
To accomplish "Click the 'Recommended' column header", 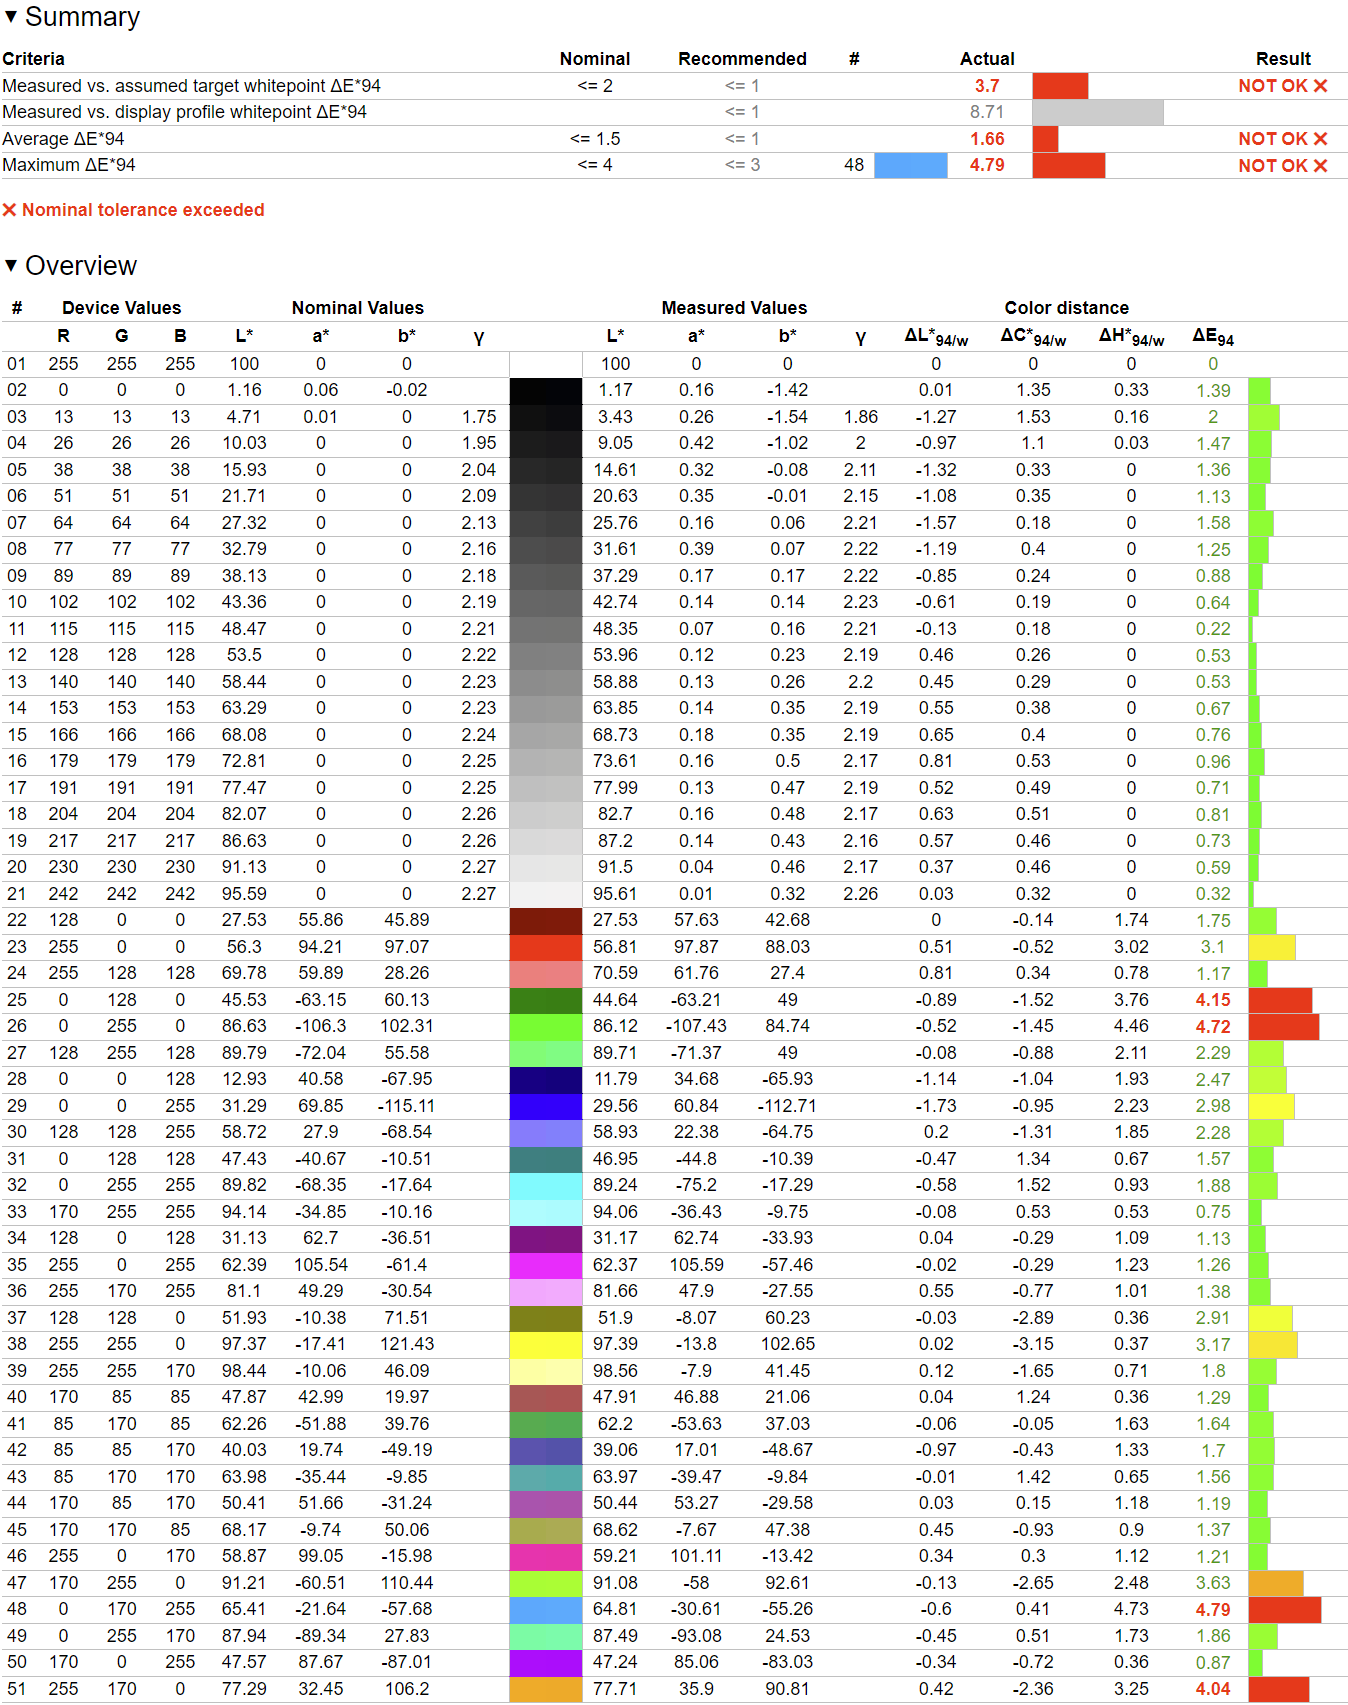I will [742, 59].
